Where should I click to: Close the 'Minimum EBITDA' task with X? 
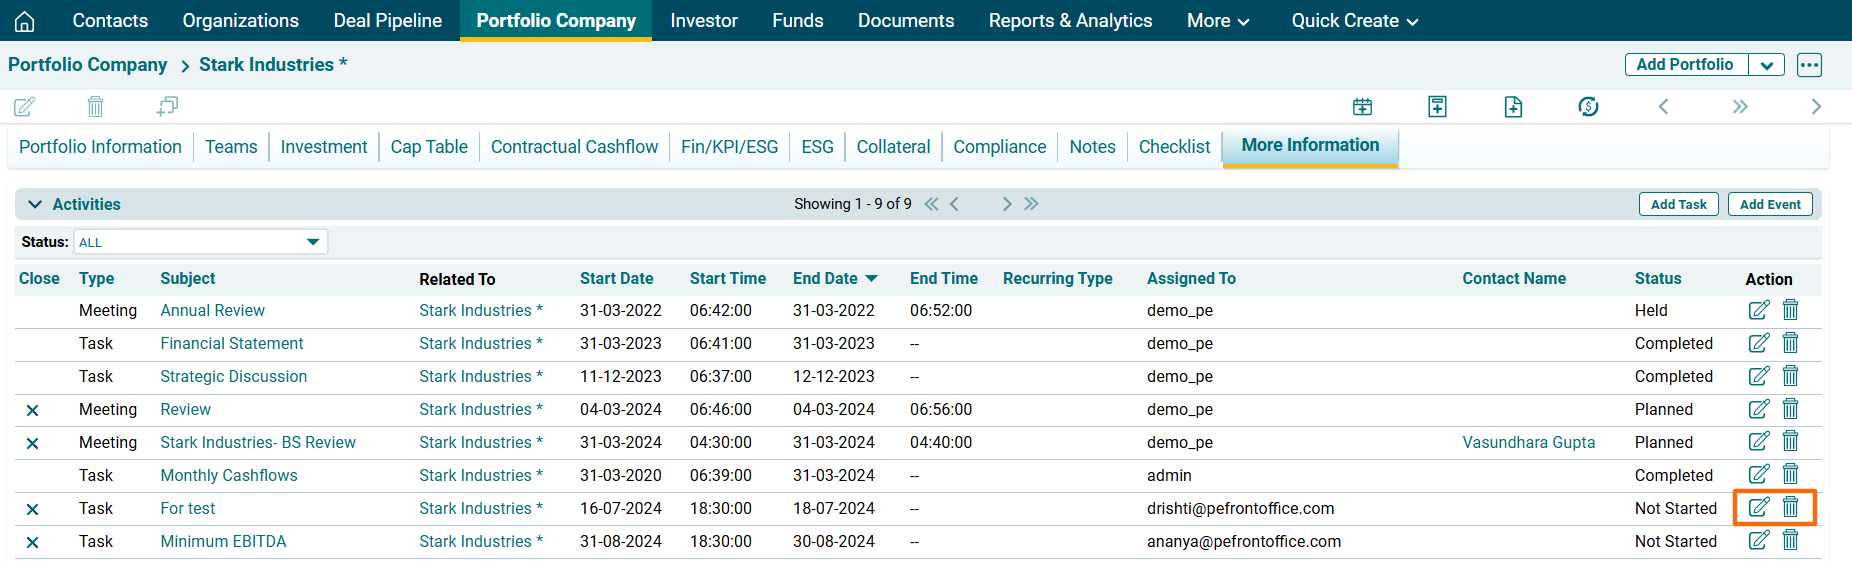(x=32, y=542)
